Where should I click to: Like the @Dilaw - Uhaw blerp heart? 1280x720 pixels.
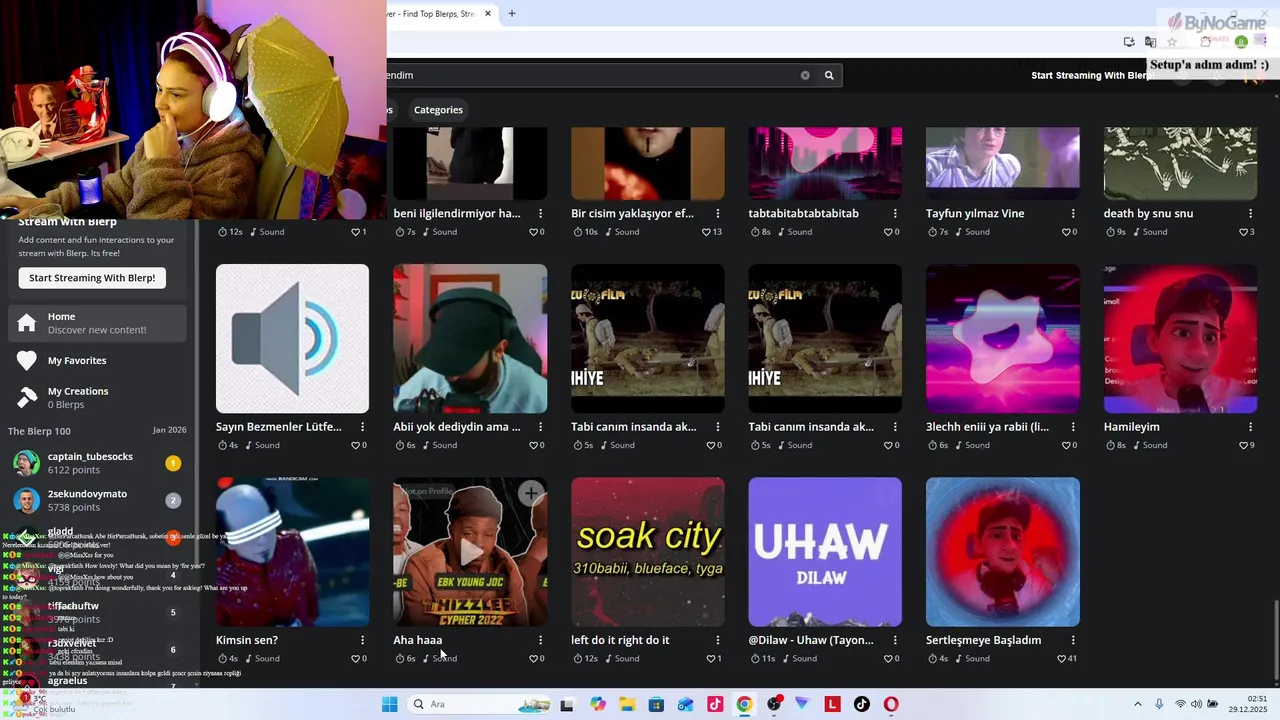pos(890,659)
